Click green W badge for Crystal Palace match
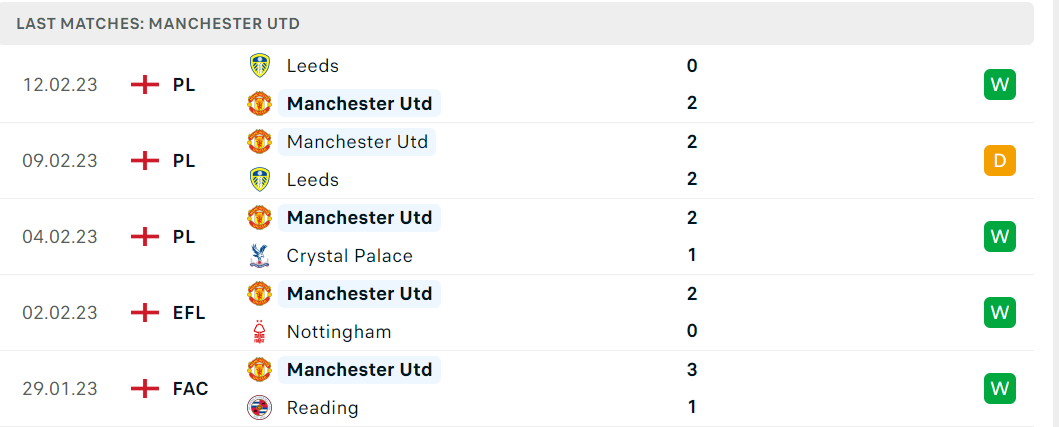 point(1000,236)
